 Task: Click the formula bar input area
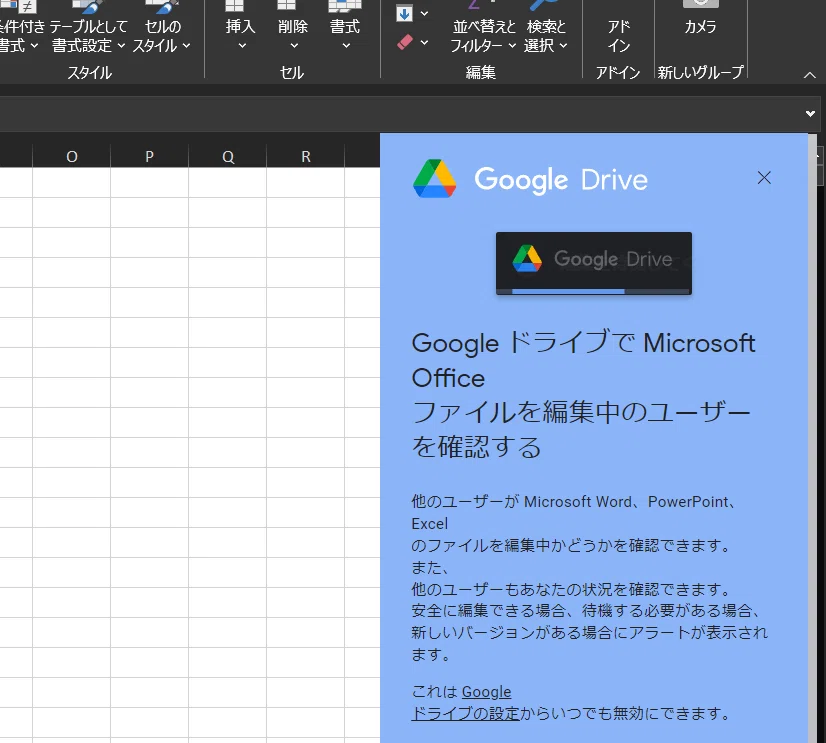(400, 113)
